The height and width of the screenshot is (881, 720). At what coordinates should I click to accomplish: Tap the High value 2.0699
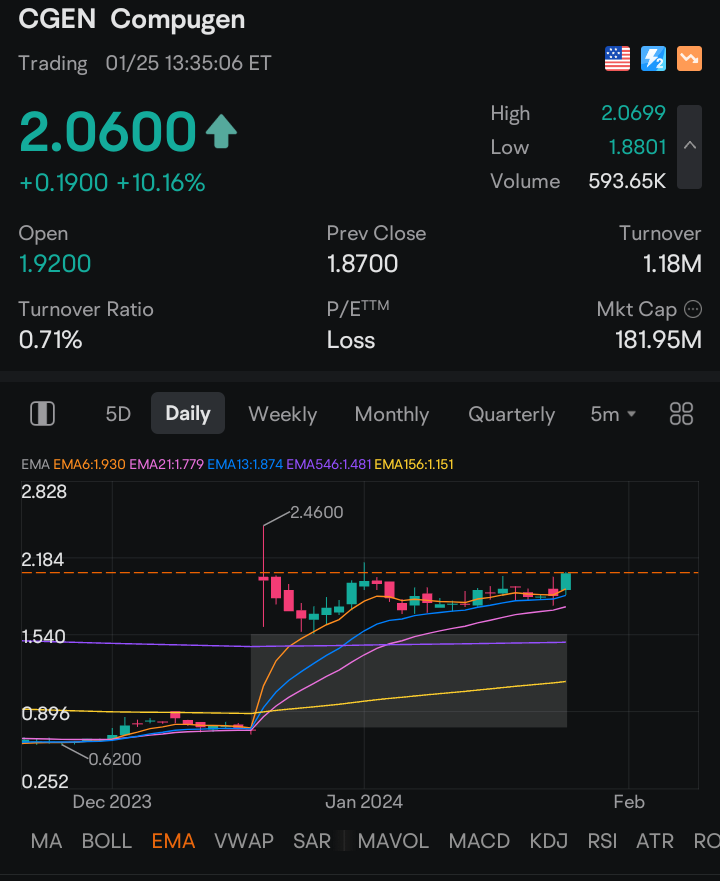pos(633,113)
